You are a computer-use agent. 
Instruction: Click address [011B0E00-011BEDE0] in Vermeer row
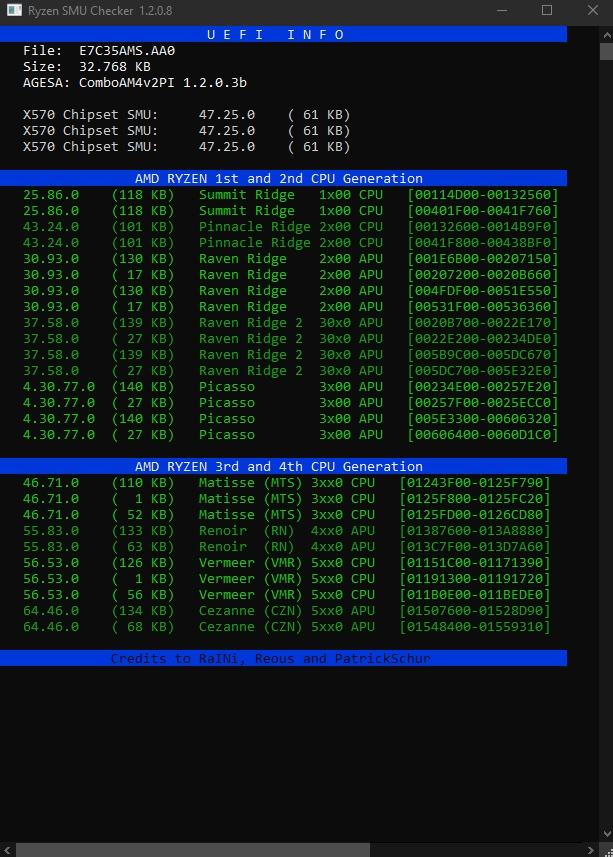pos(475,595)
